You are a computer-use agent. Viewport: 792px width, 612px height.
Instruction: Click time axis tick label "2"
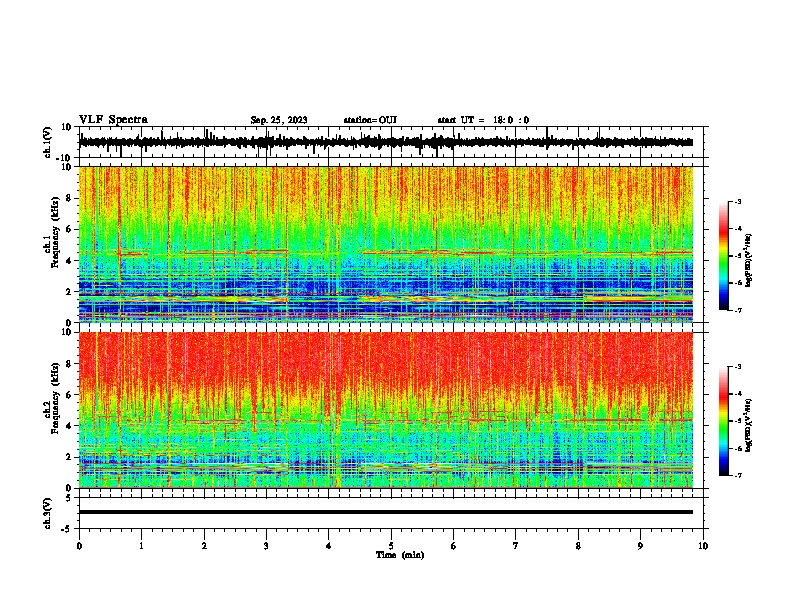pyautogui.click(x=204, y=546)
